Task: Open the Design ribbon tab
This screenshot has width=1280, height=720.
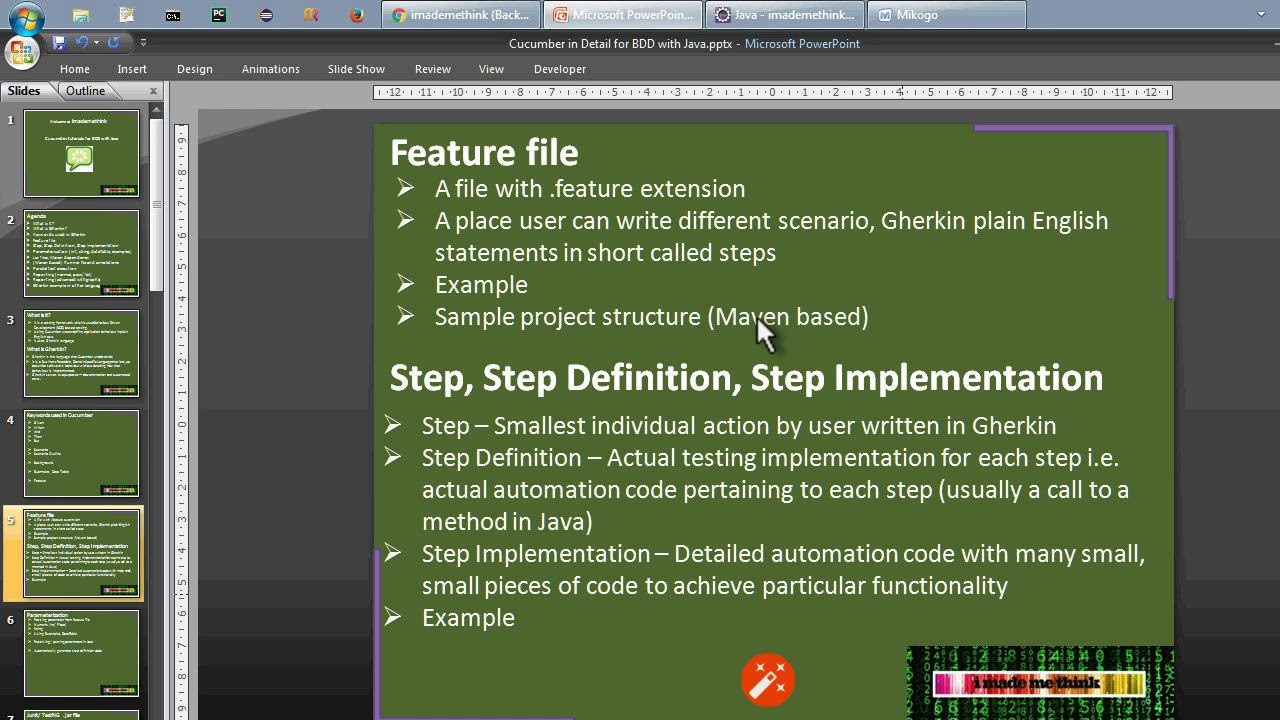Action: pos(195,69)
